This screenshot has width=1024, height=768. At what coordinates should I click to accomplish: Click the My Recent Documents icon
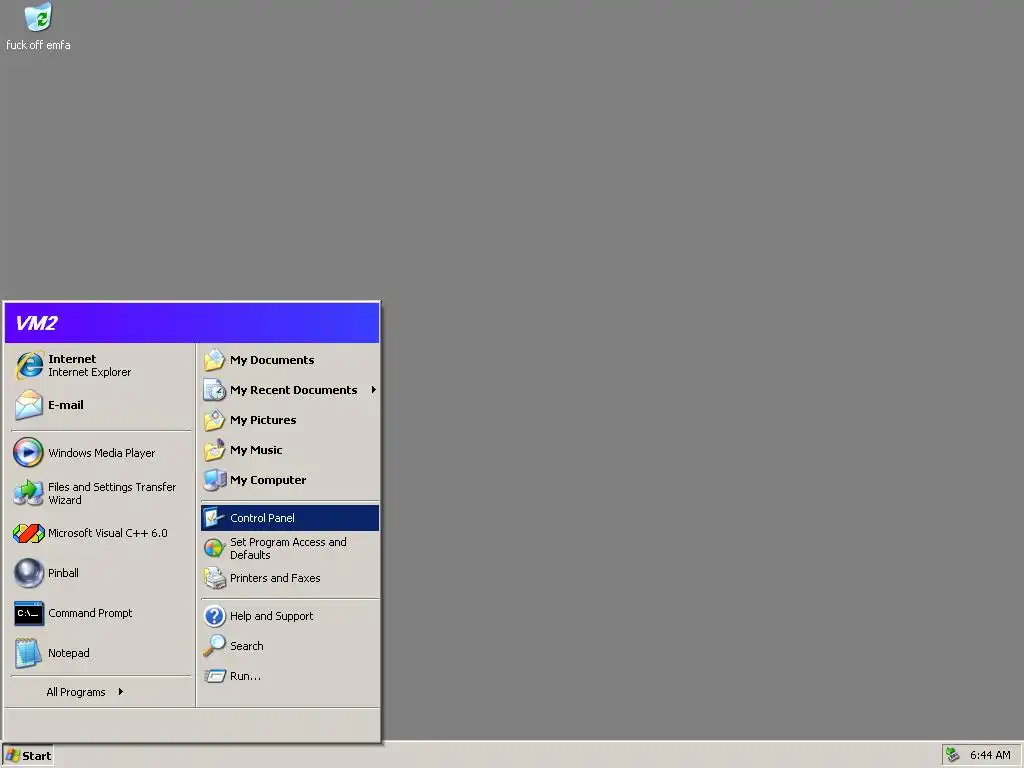pos(214,390)
